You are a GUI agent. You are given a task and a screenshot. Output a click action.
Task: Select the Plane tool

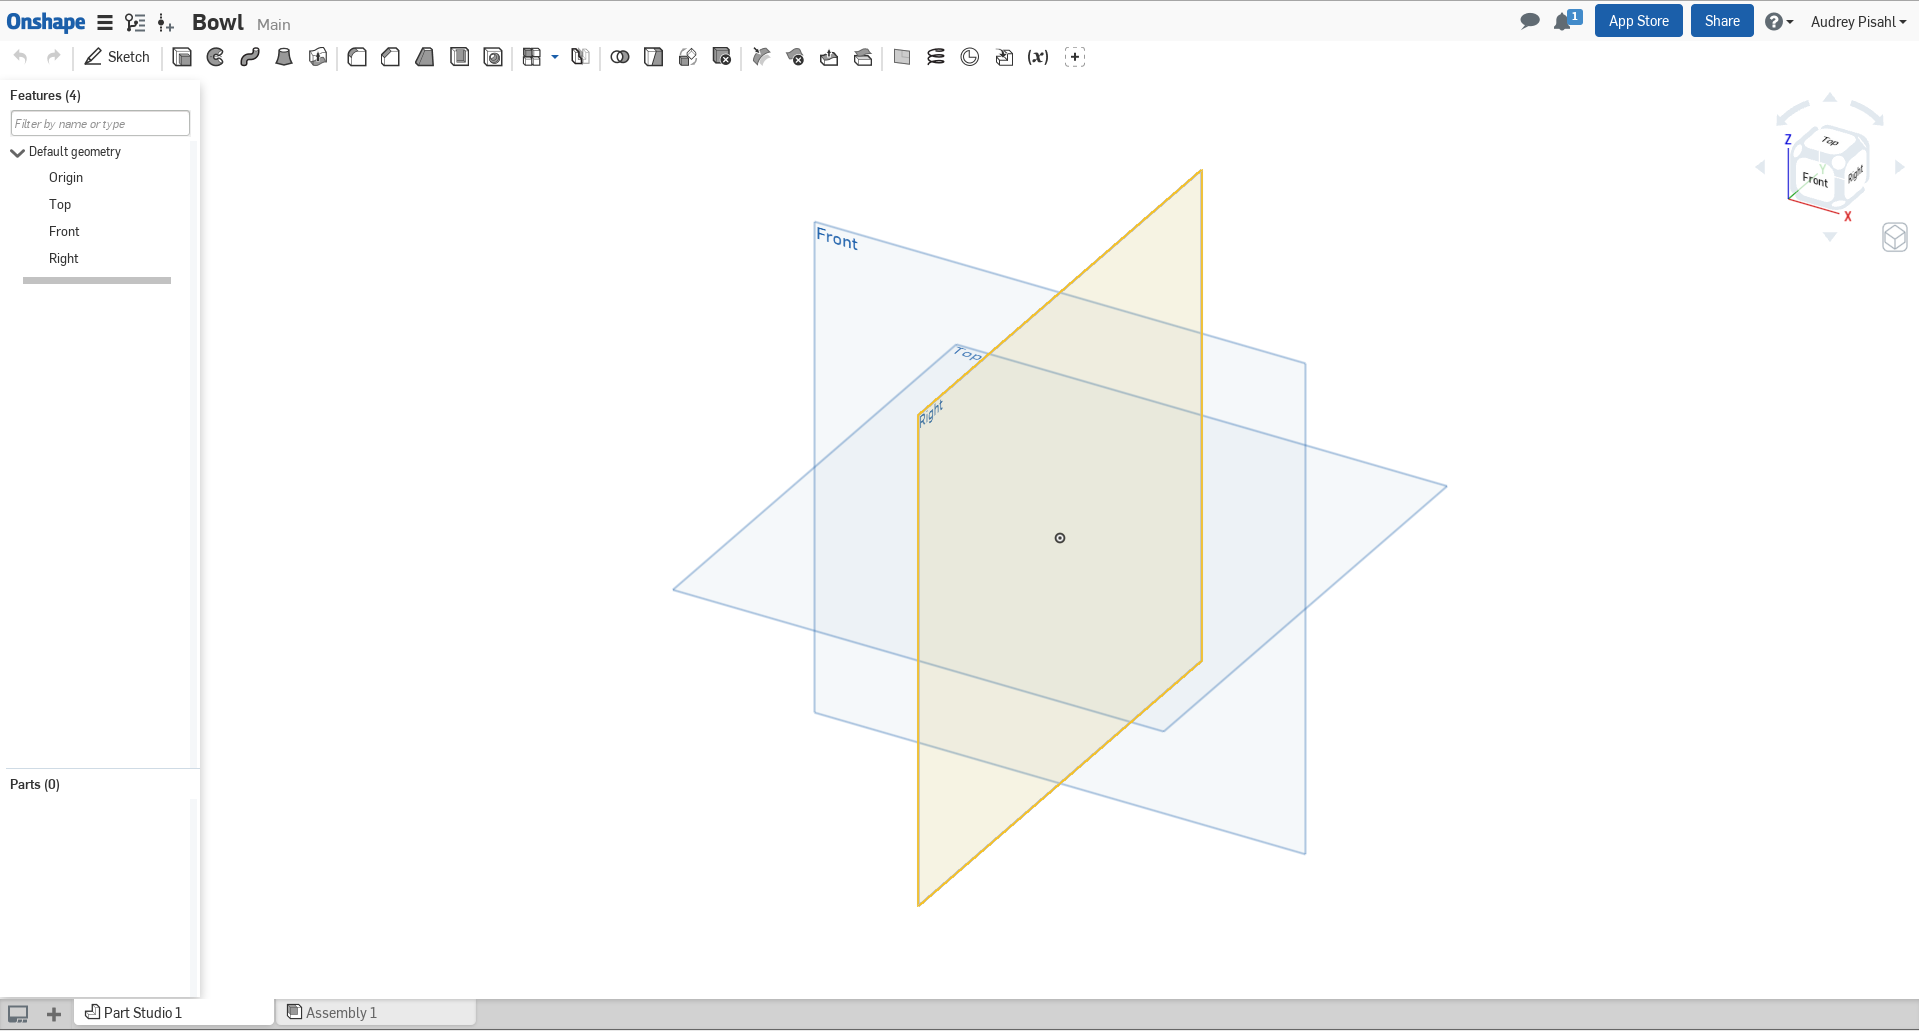point(902,57)
